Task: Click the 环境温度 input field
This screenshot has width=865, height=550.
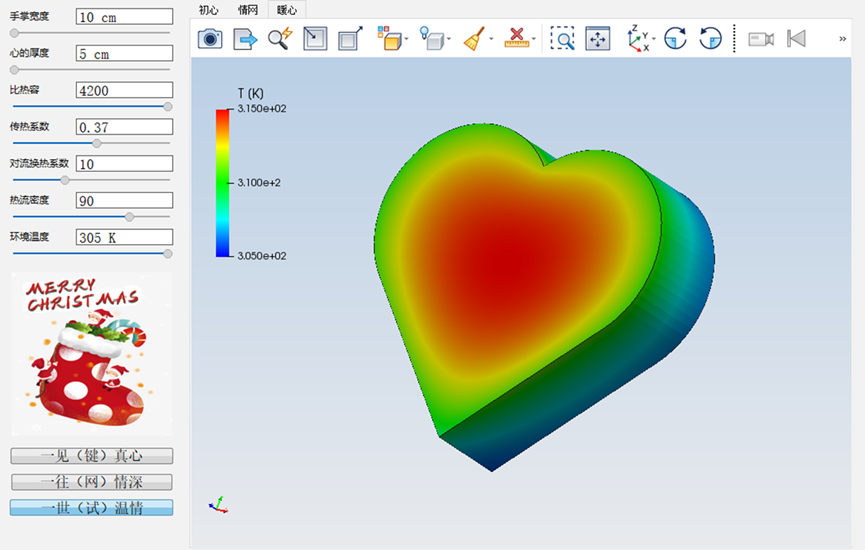Action: (124, 238)
